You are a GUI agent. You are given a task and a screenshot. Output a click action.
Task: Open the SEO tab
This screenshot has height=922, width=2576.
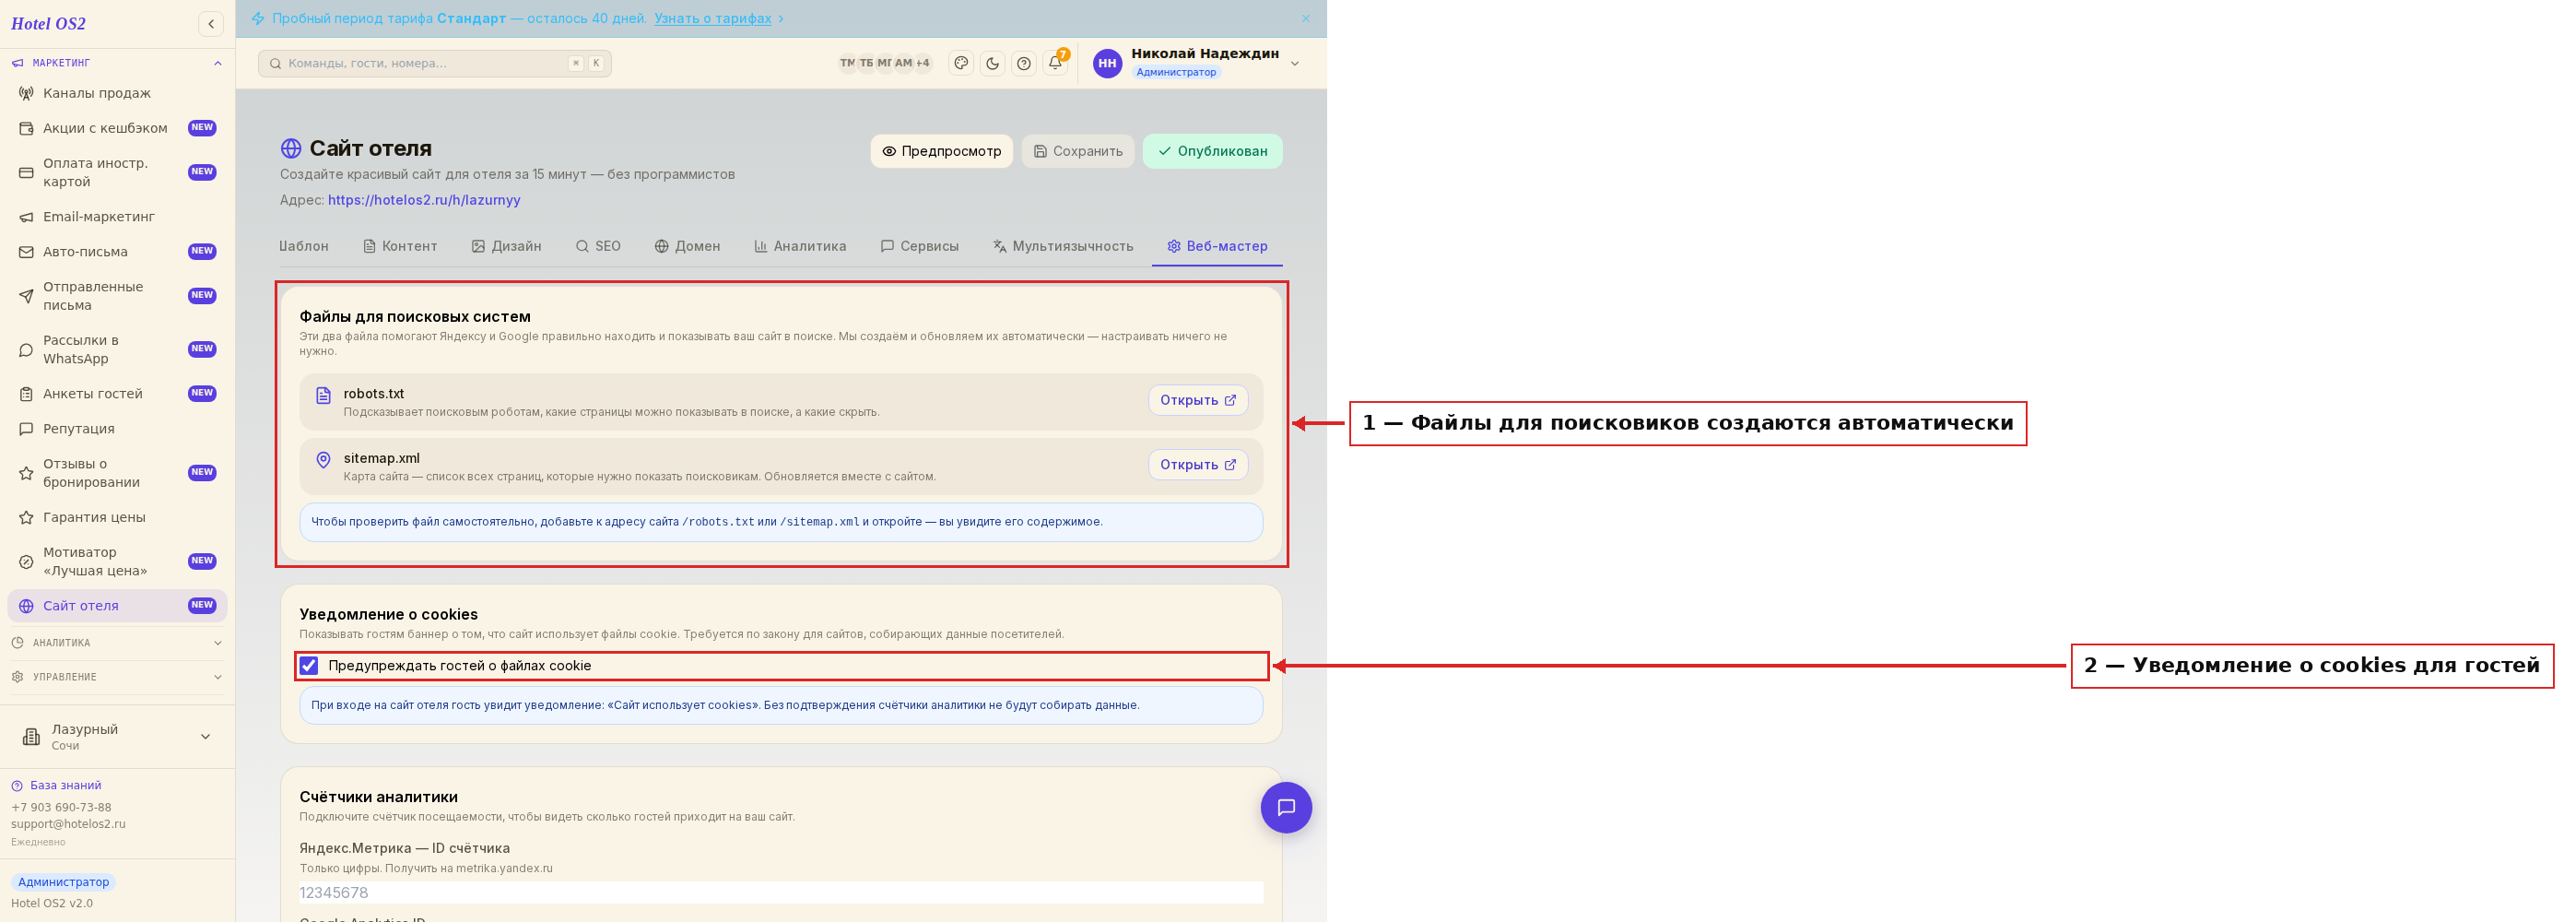tap(598, 246)
